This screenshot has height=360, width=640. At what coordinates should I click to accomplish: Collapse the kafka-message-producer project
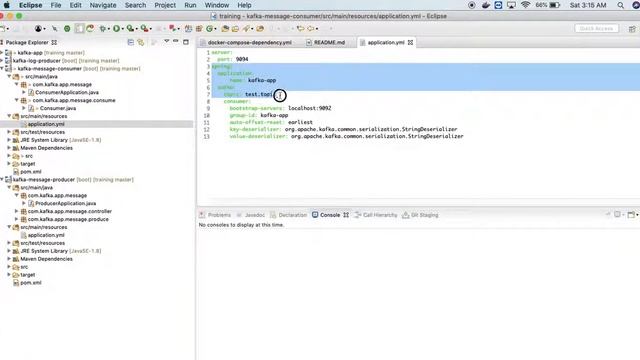click(2, 180)
